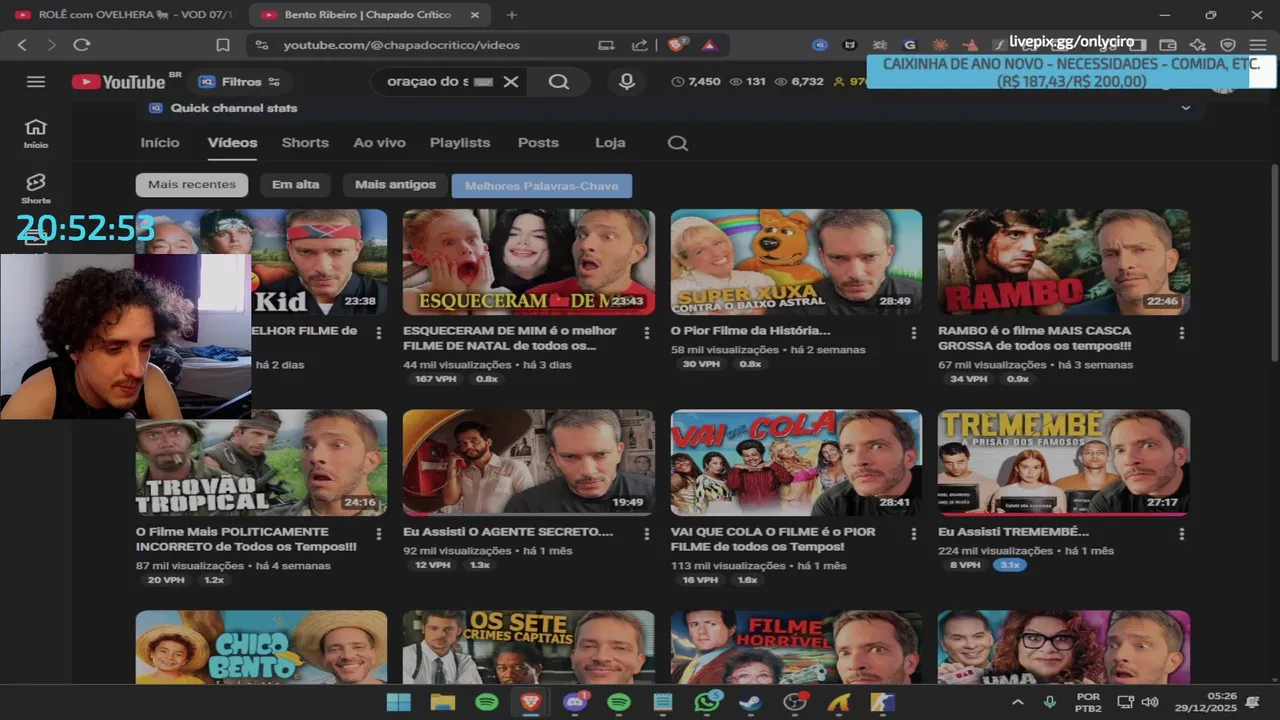Screen dimensions: 1280x720
Task: Open the Filtros extension button
Action: [x=239, y=82]
